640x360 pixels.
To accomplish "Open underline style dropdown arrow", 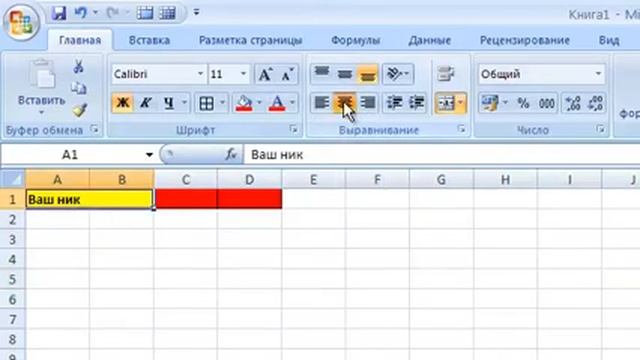I will (x=184, y=103).
